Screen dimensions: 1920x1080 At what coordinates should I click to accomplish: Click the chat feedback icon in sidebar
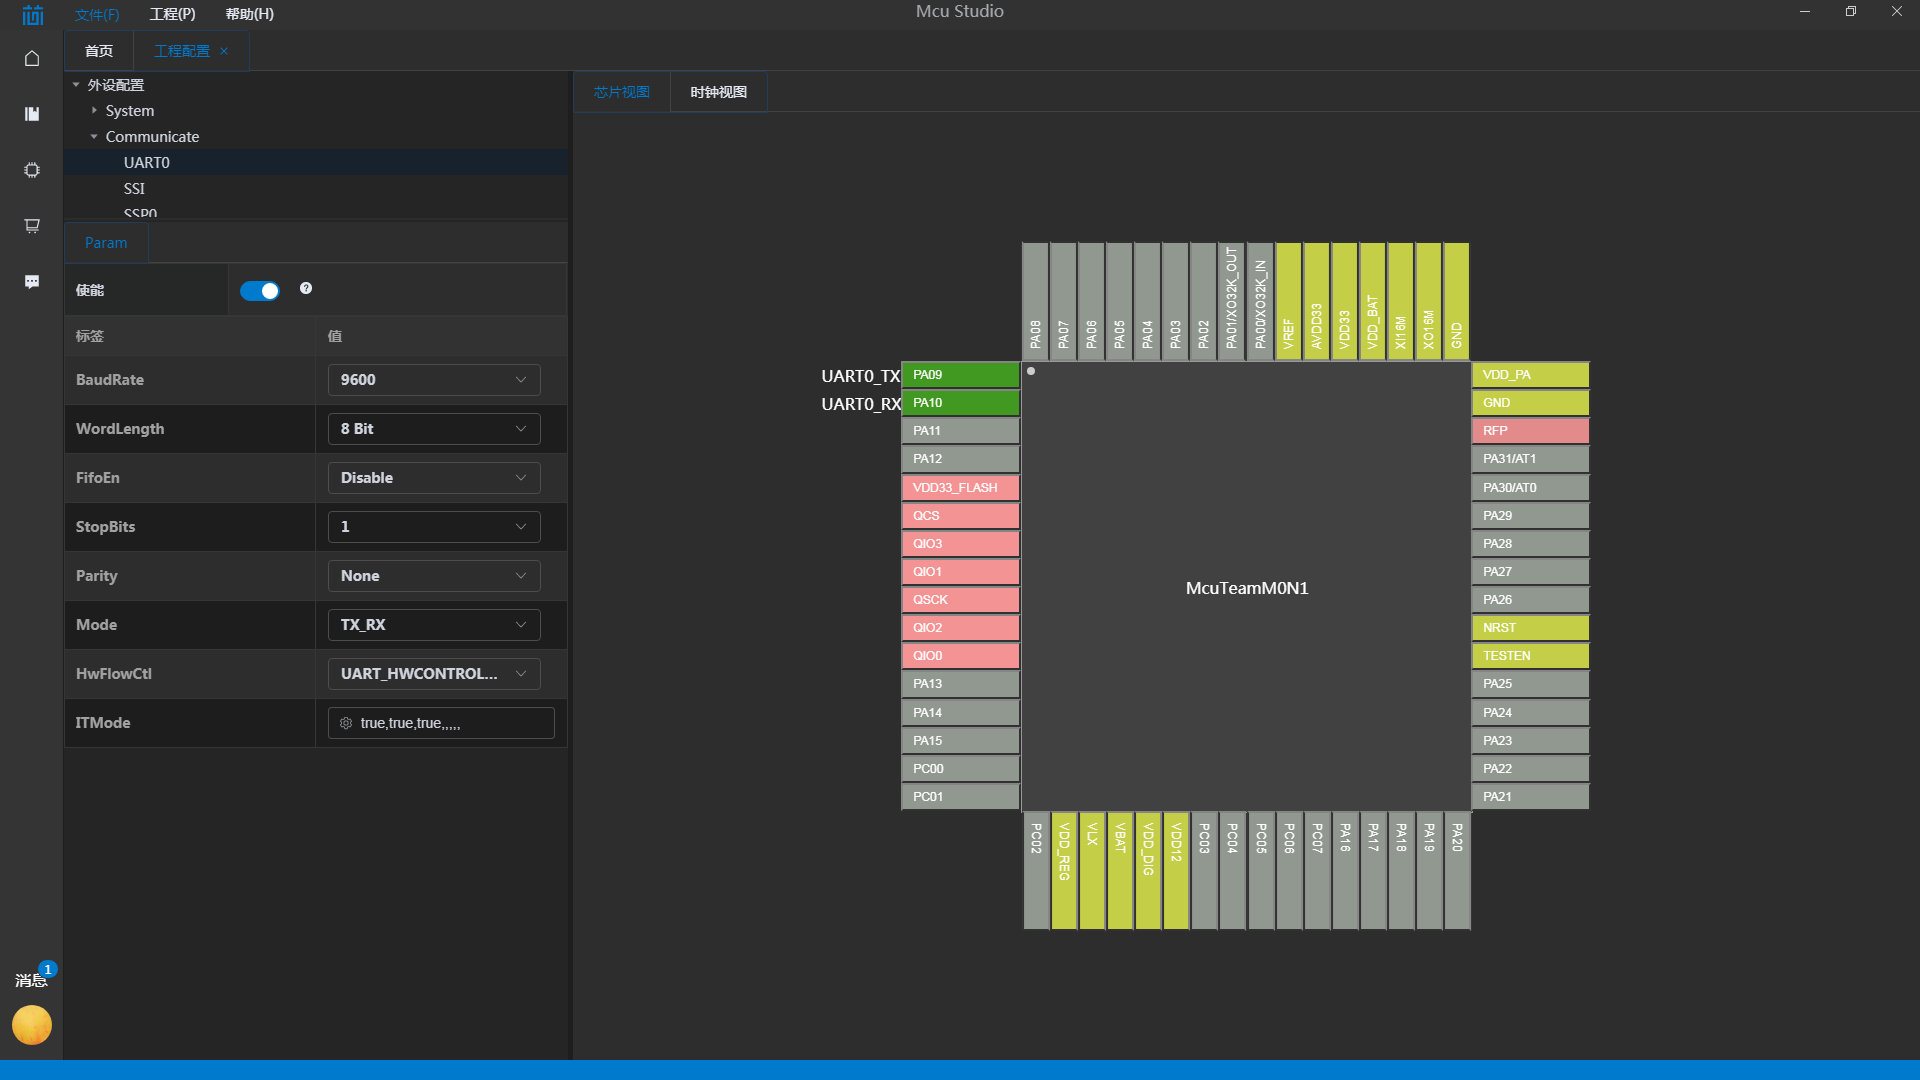point(32,282)
